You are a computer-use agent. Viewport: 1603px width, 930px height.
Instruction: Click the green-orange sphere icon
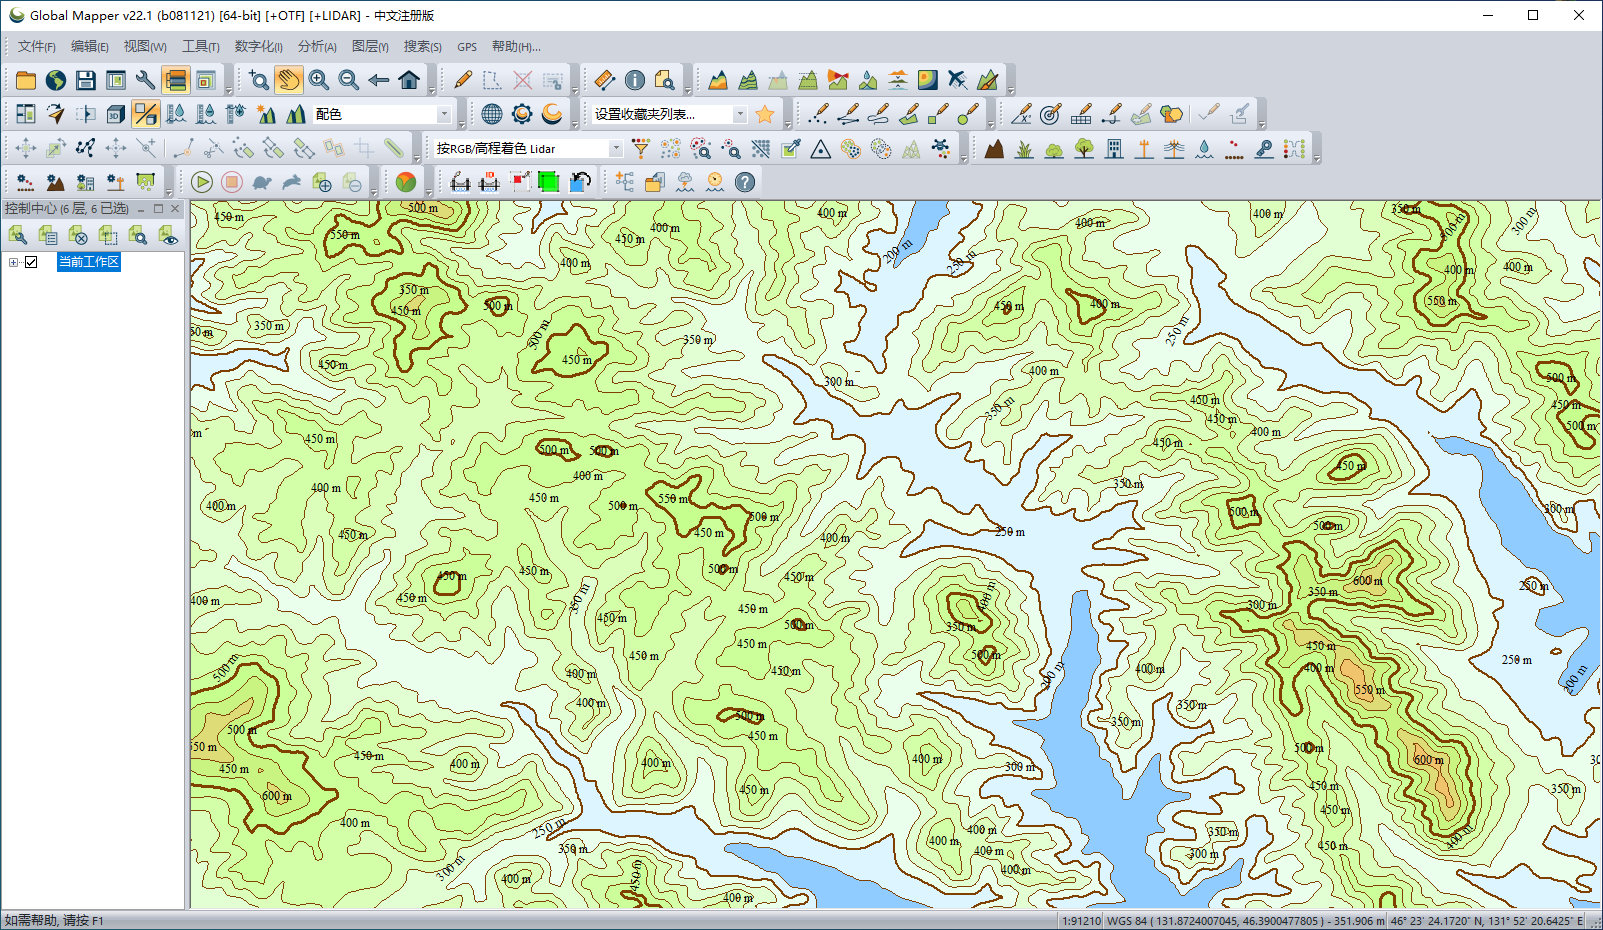(x=405, y=182)
